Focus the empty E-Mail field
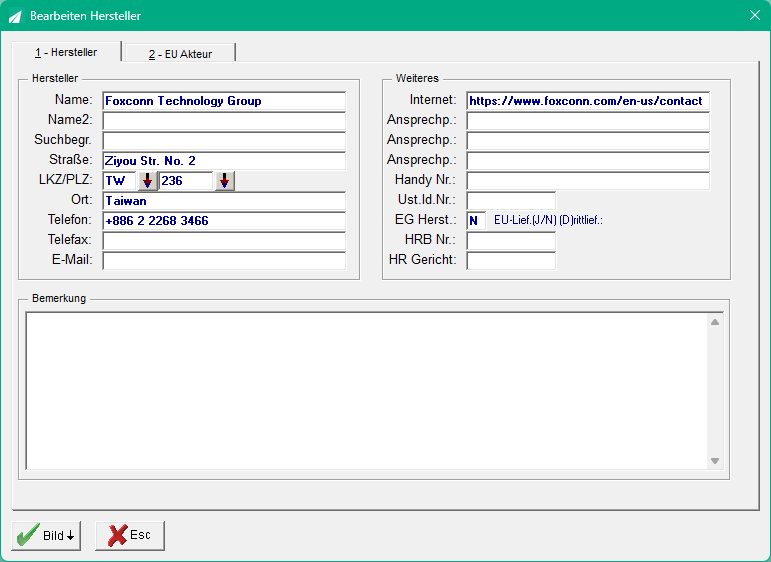Screen dimensions: 771x562 coord(224,261)
